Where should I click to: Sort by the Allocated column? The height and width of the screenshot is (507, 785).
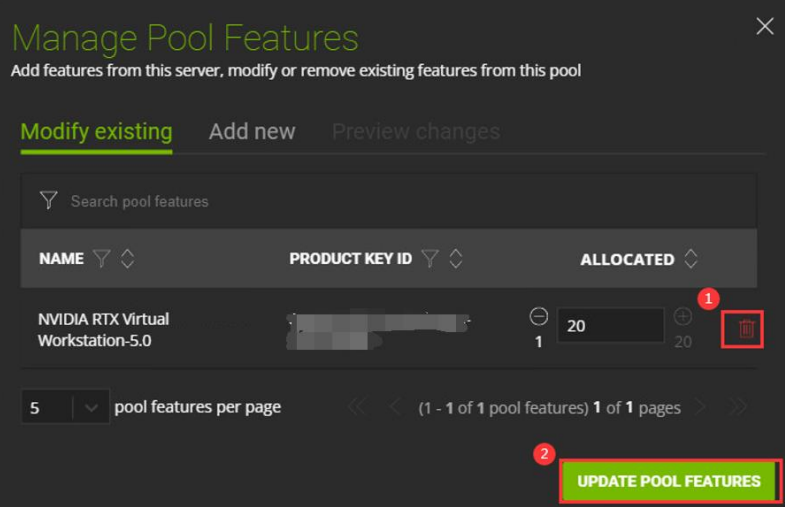point(691,259)
